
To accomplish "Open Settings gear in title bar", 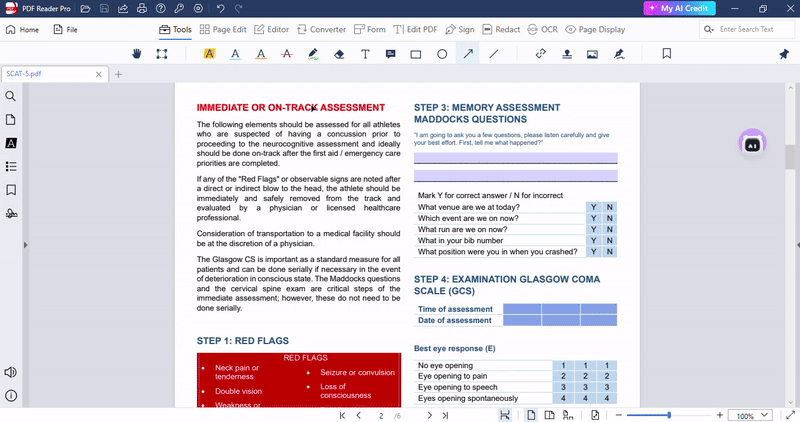I will click(198, 9).
